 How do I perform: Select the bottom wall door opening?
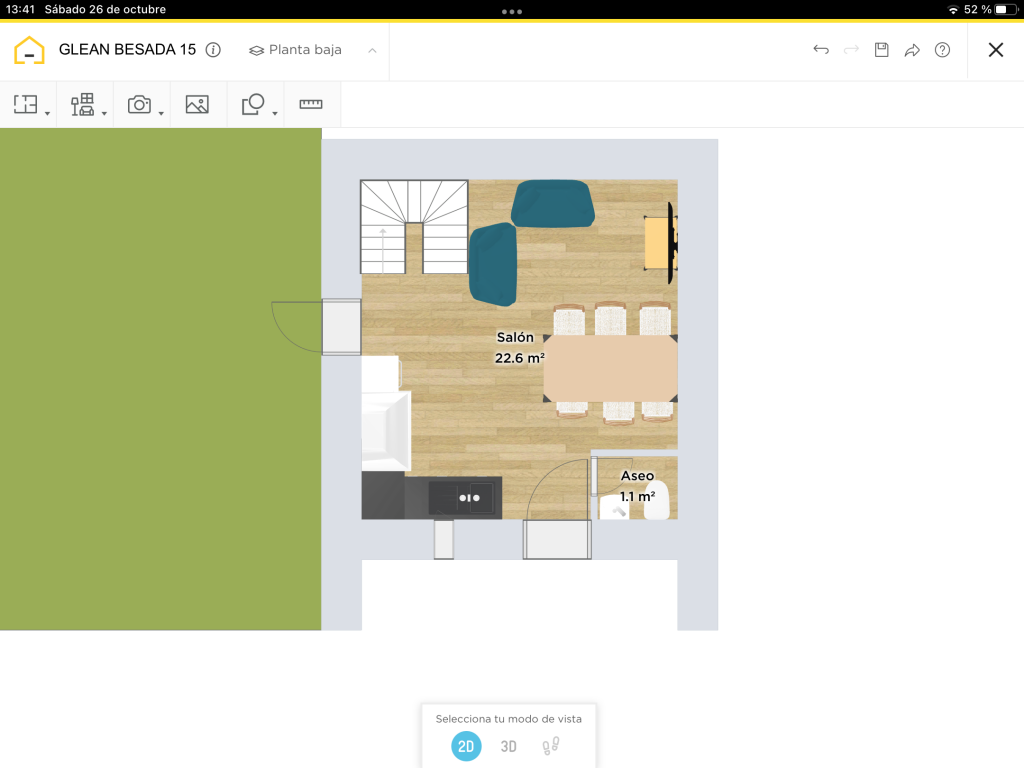tap(557, 539)
